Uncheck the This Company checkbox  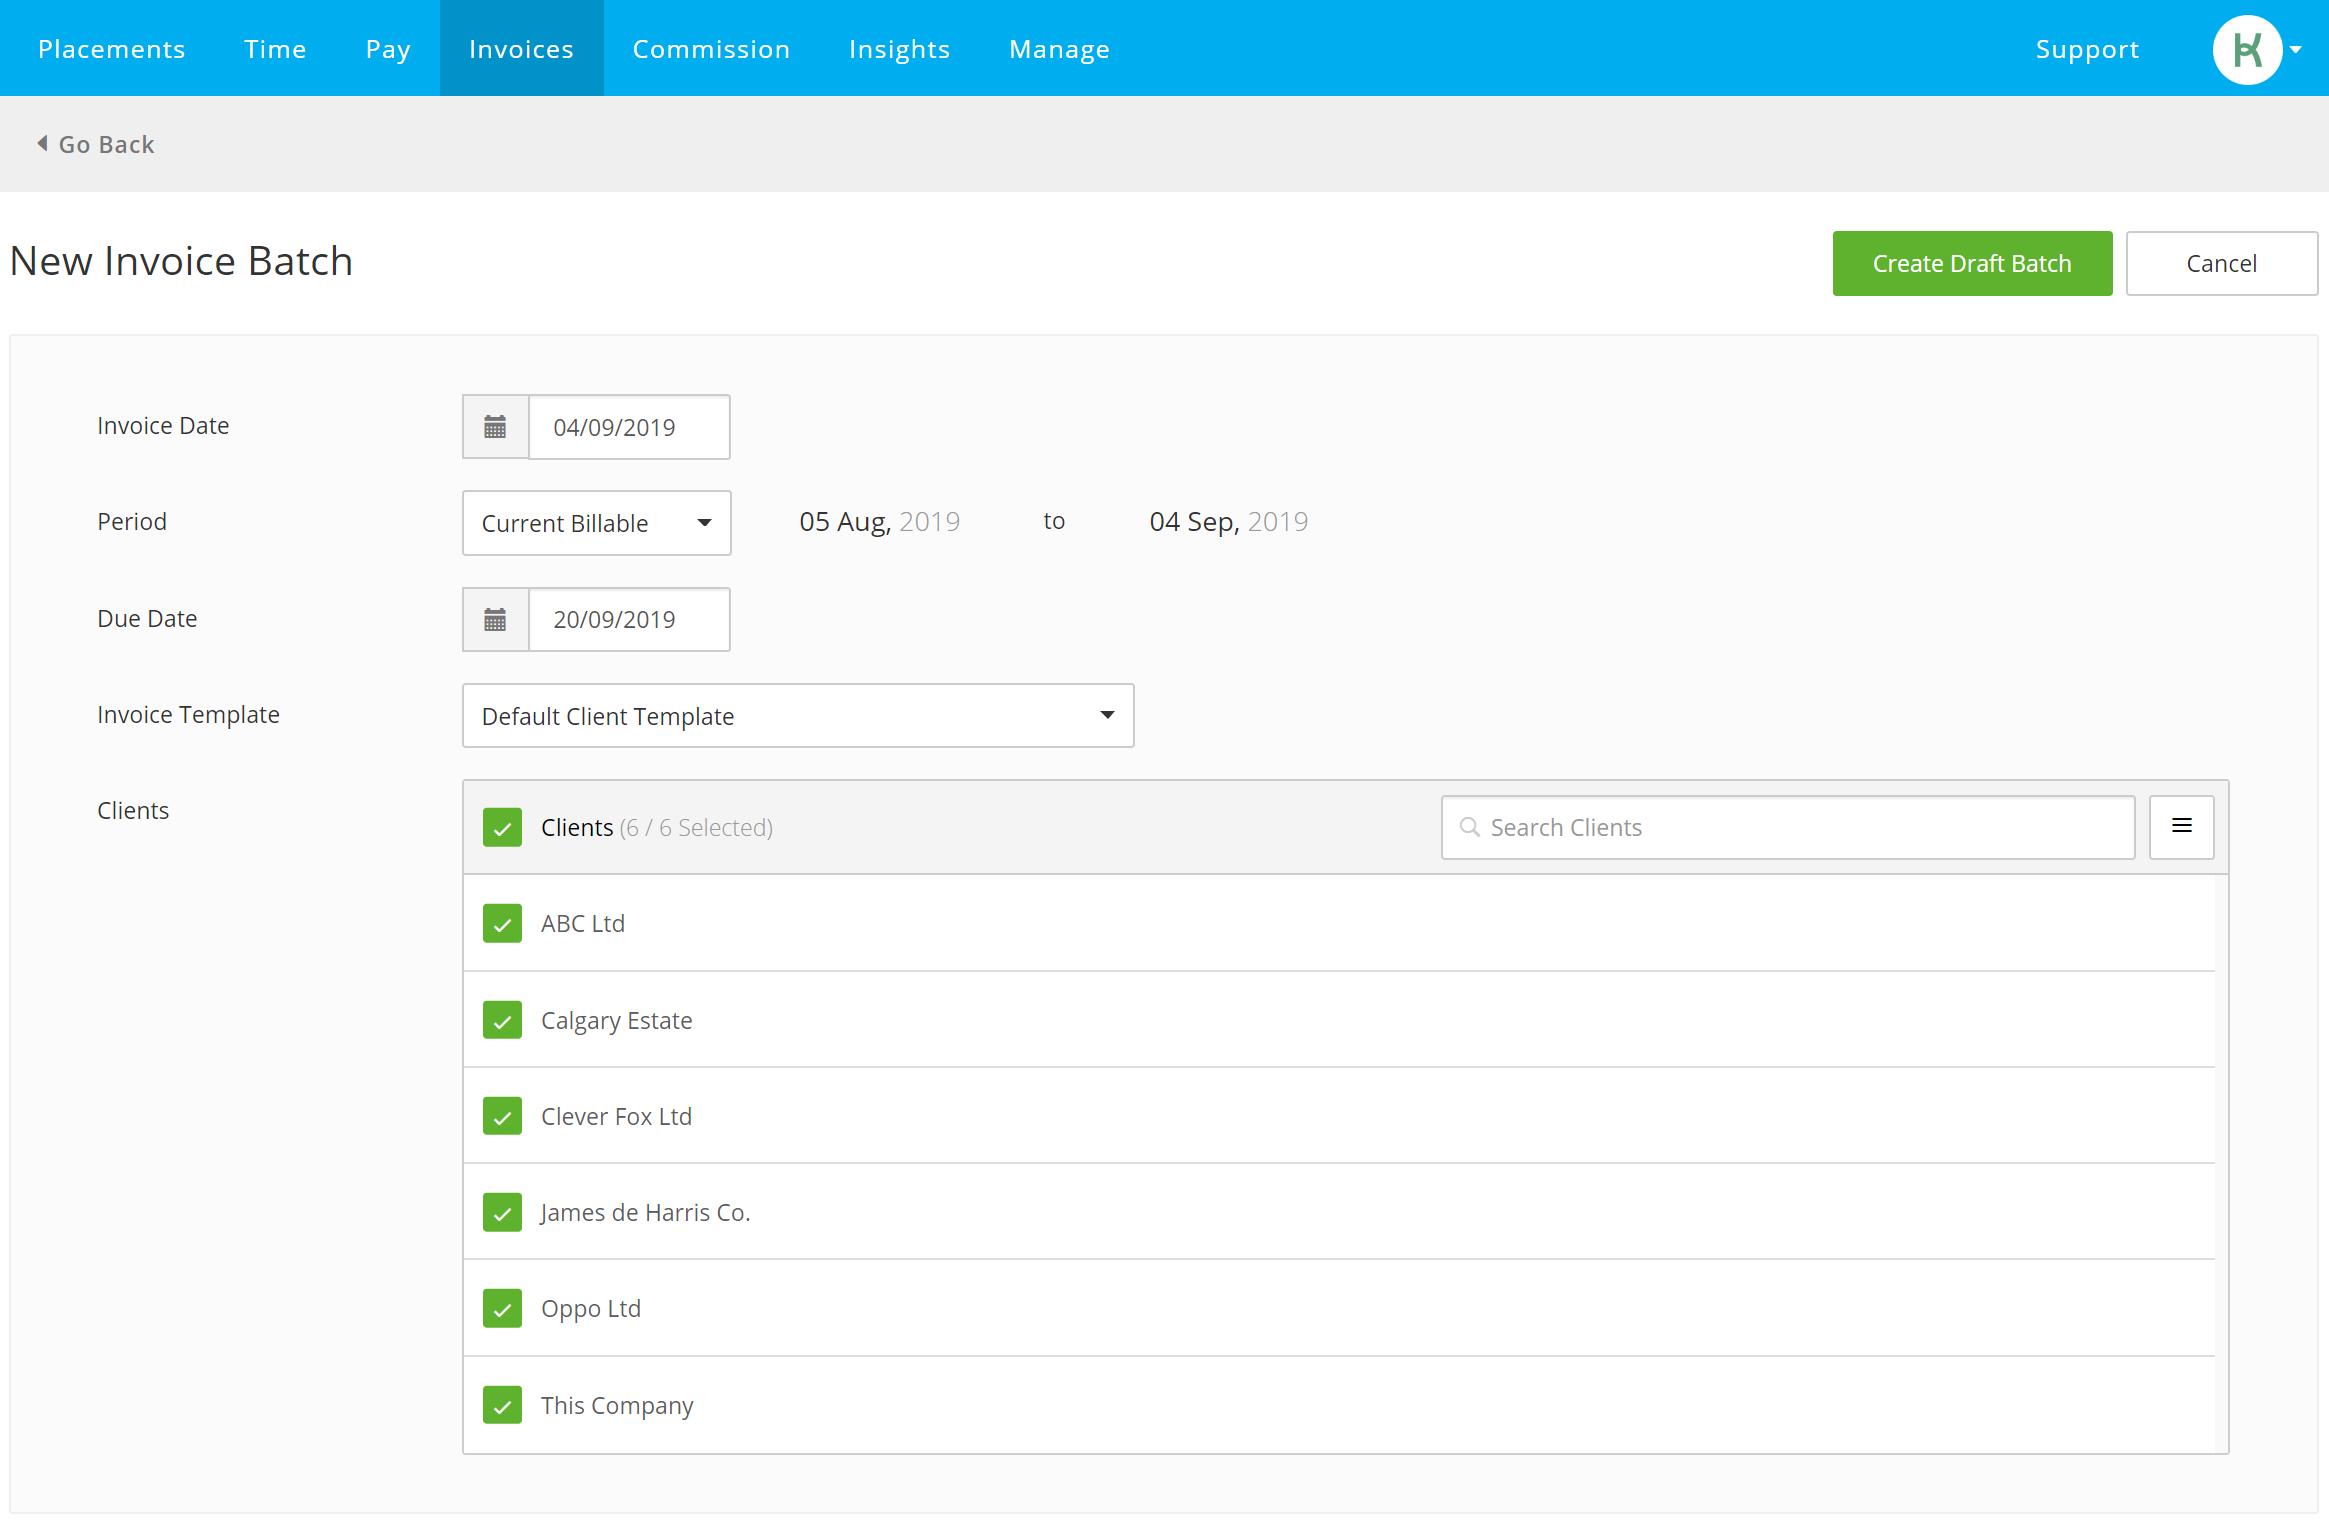502,1405
